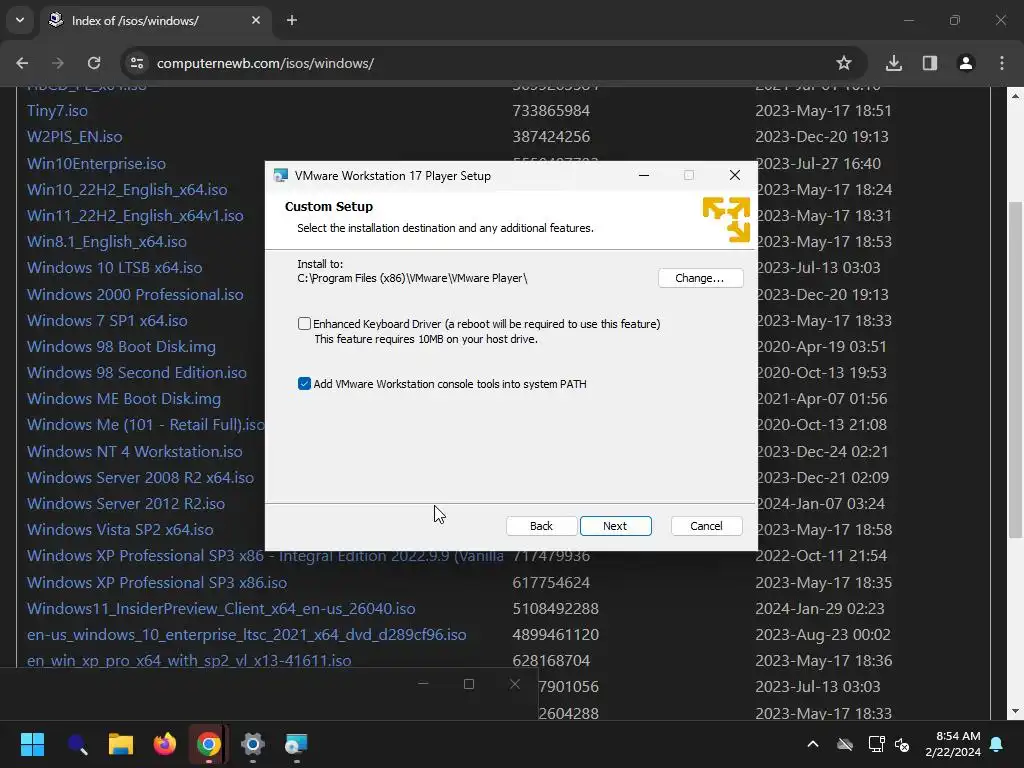Click the page scroll-up arrow
The height and width of the screenshot is (768, 1024).
click(1015, 95)
